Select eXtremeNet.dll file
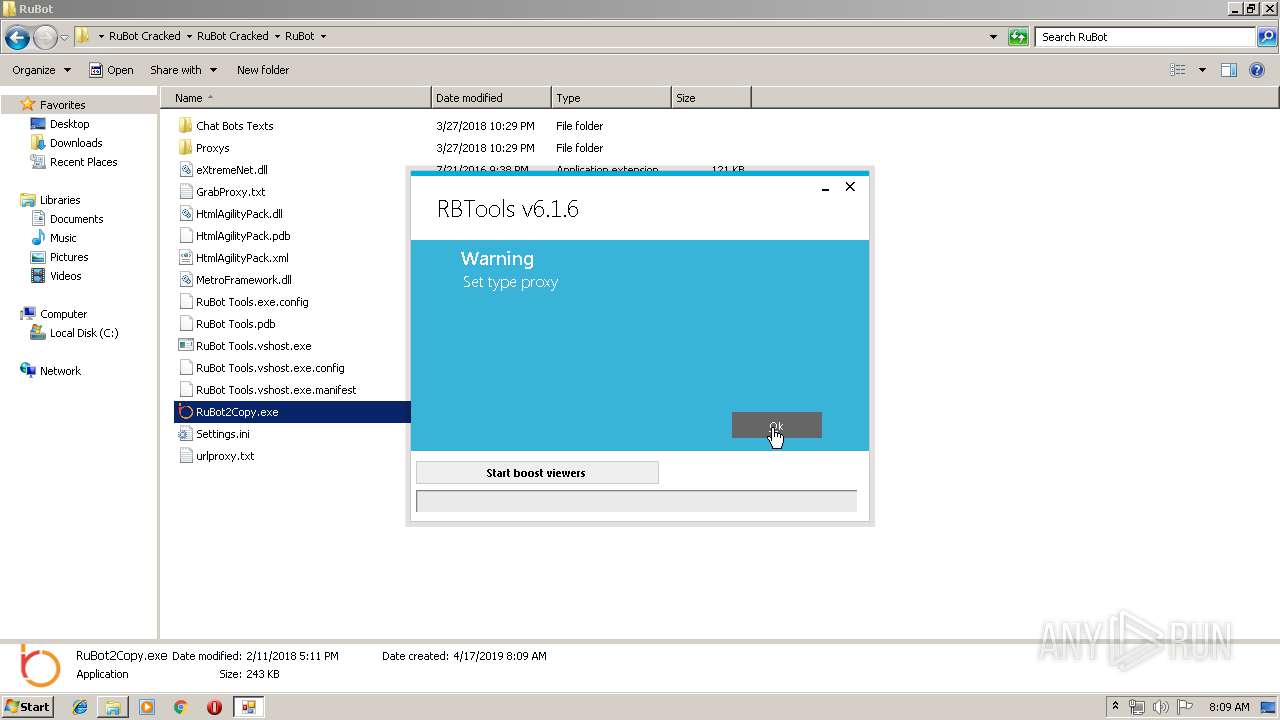Screen dimensions: 1280x720 (231, 170)
